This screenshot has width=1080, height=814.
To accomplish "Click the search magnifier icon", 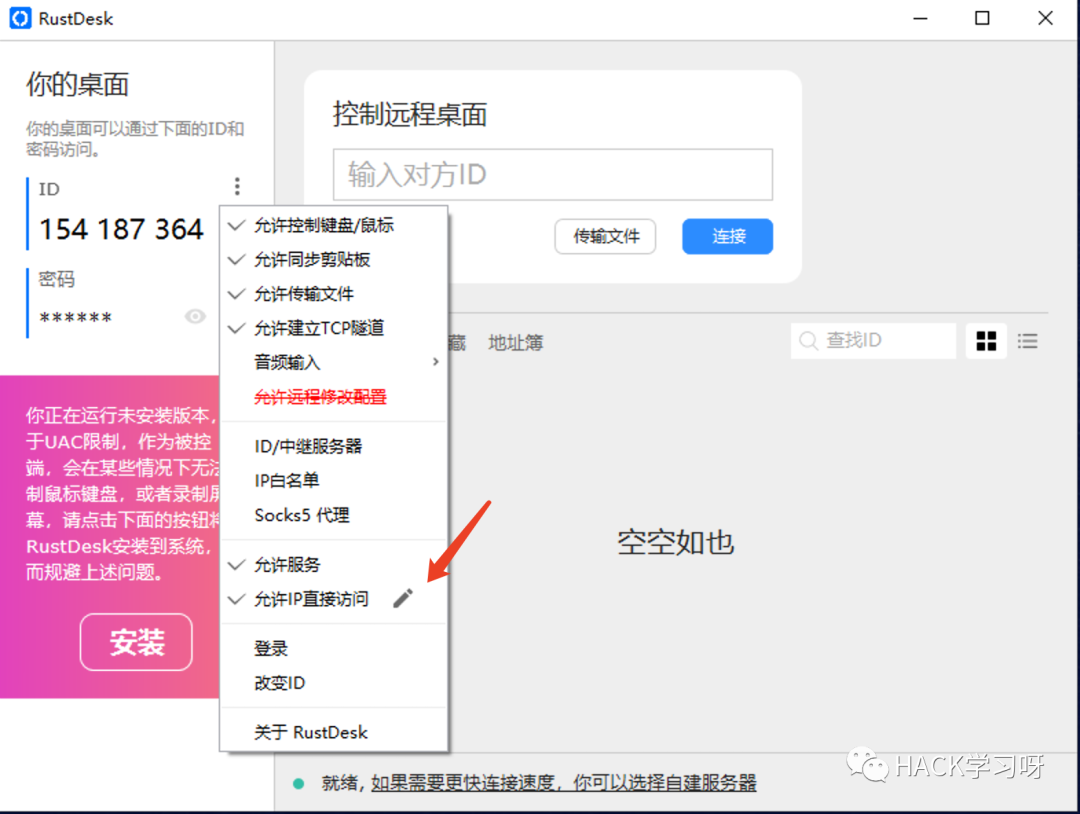I will click(809, 341).
